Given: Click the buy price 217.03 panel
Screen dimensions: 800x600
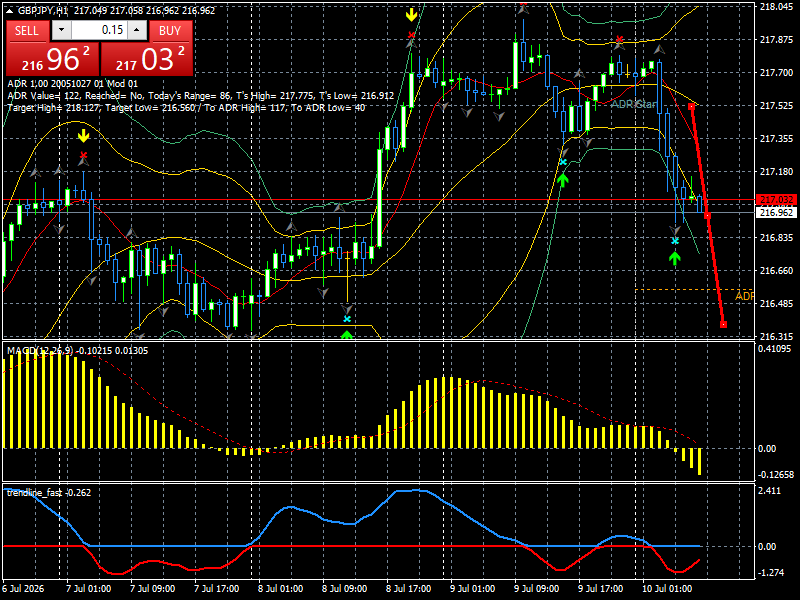Looking at the screenshot, I should 147,59.
